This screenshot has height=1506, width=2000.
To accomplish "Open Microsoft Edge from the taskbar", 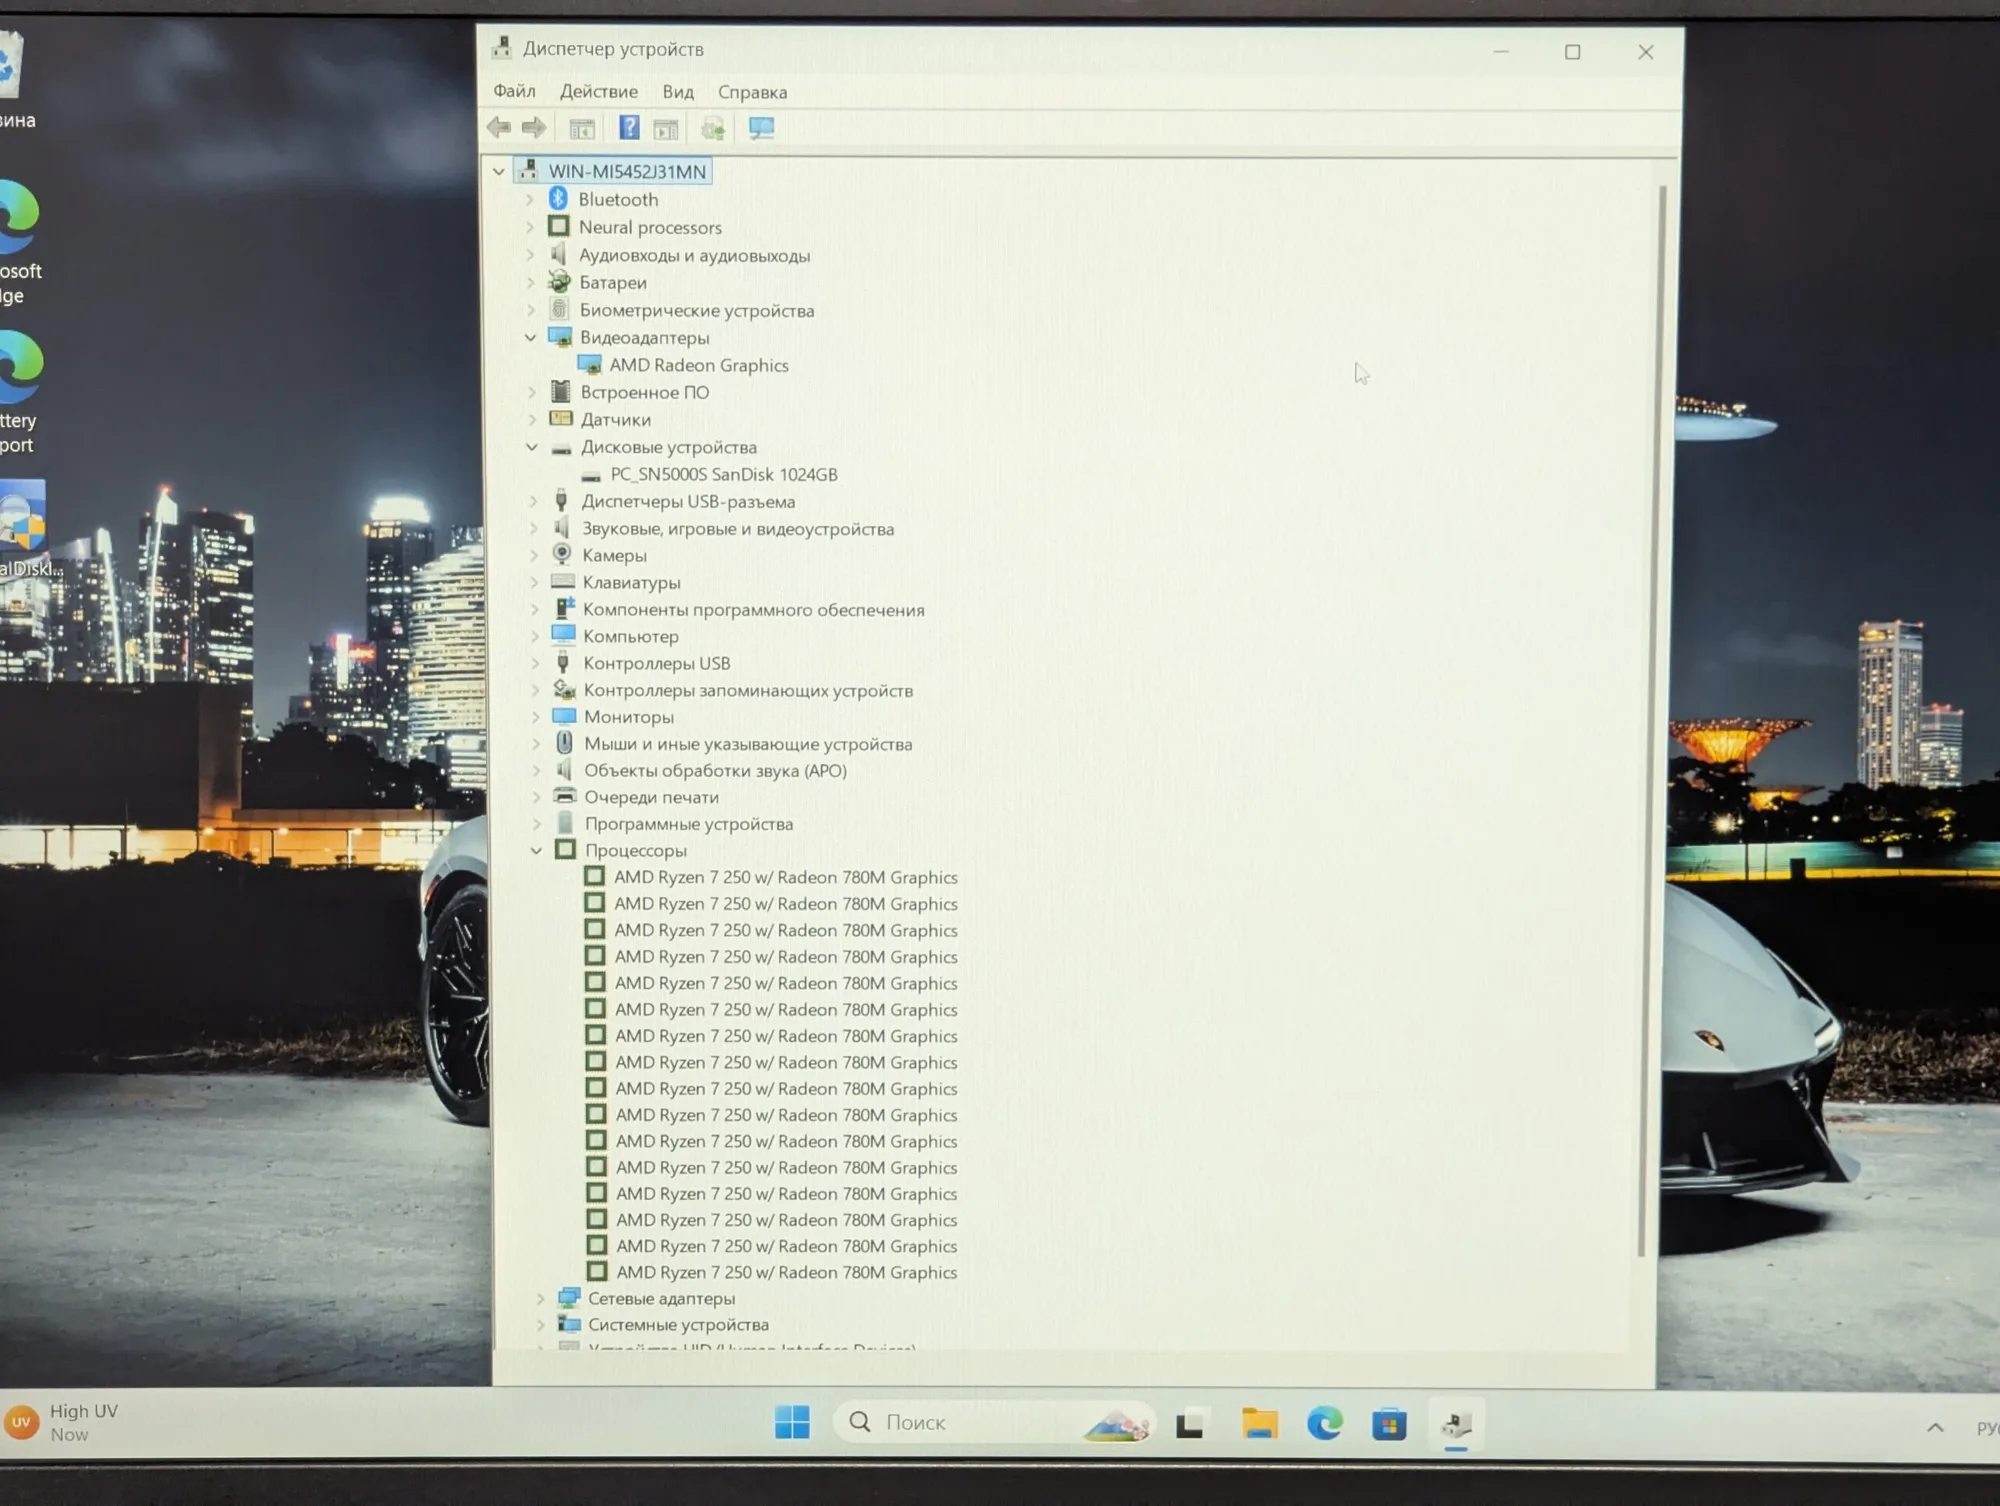I will coord(1324,1422).
